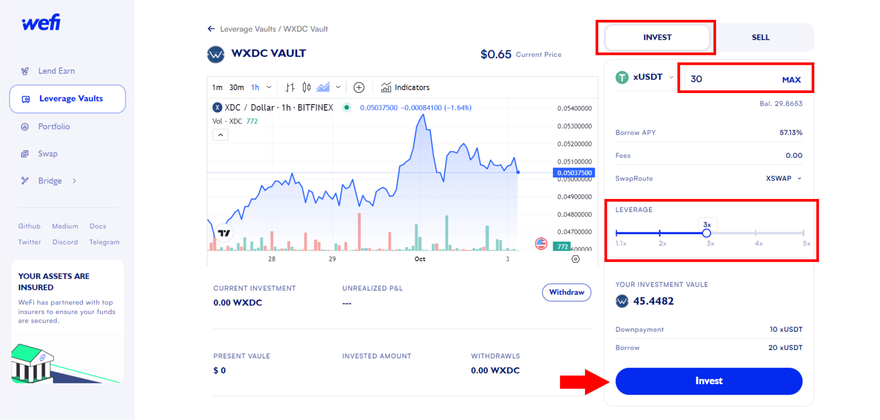Open the xUSDT token dropdown
This screenshot has height=420, width=880.
646,77
